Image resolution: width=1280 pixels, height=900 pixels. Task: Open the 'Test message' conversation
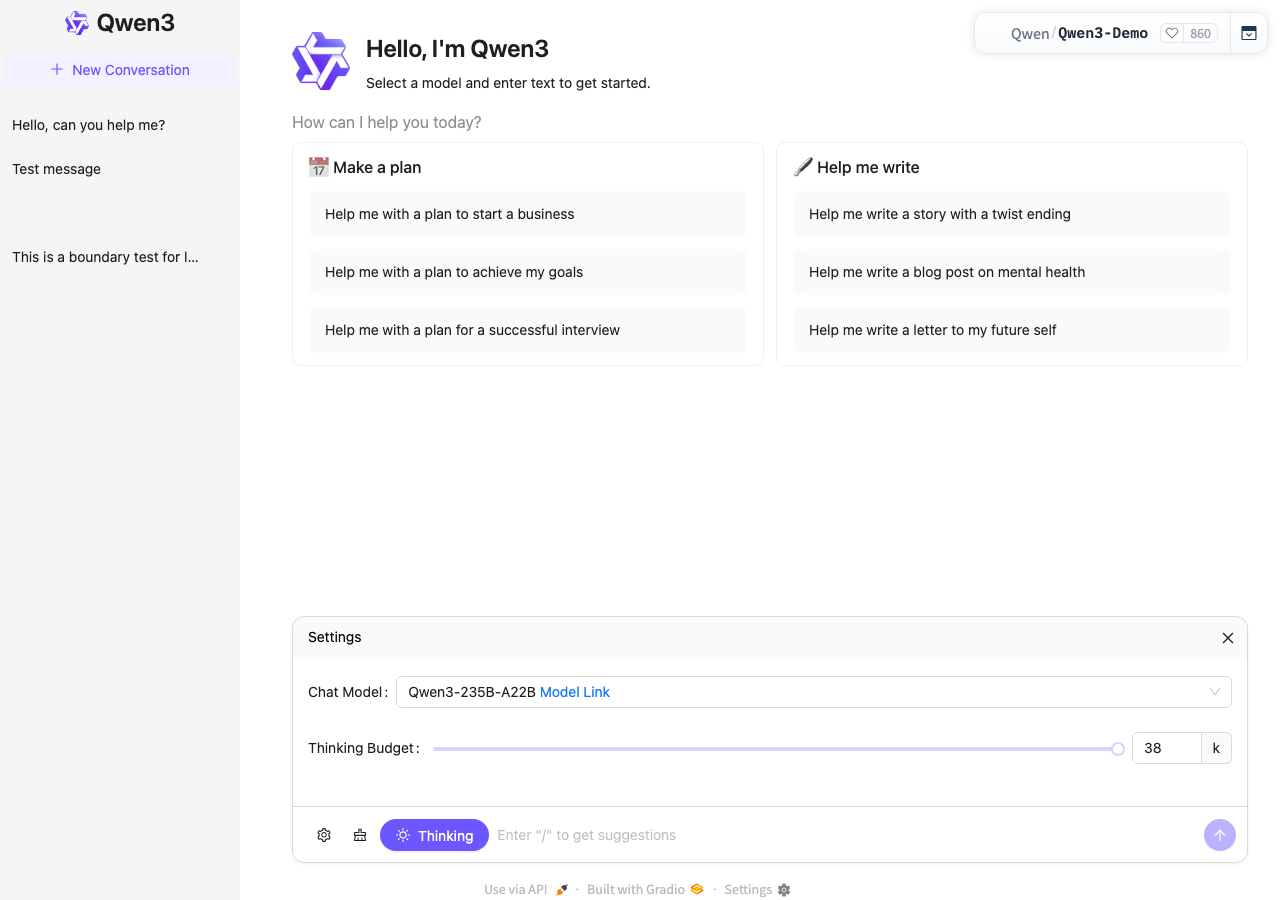pyautogui.click(x=120, y=169)
